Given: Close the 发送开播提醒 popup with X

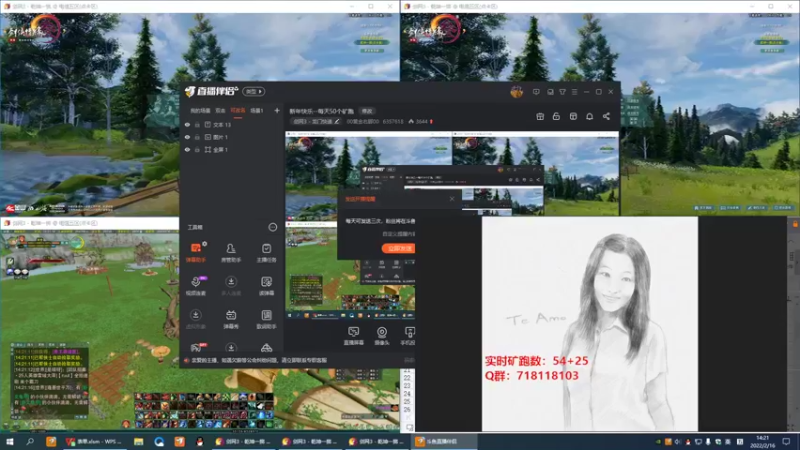Looking at the screenshot, I should 452,198.
